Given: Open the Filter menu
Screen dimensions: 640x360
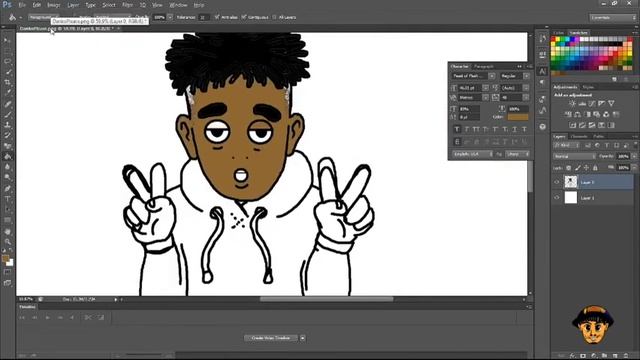Looking at the screenshot, I should (127, 5).
